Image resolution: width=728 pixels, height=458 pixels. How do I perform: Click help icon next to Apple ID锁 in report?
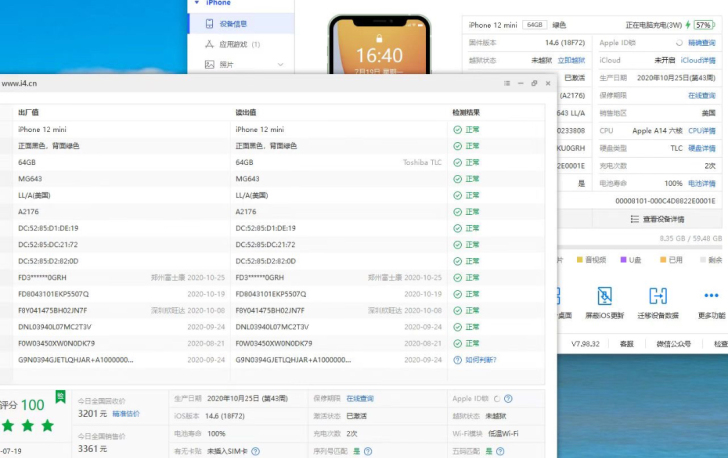click(508, 399)
